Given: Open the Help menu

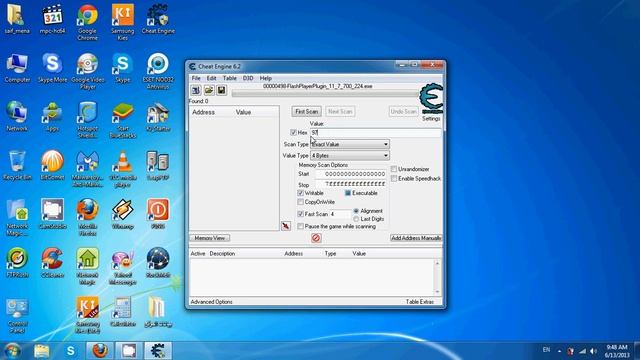Looking at the screenshot, I should pyautogui.click(x=266, y=78).
